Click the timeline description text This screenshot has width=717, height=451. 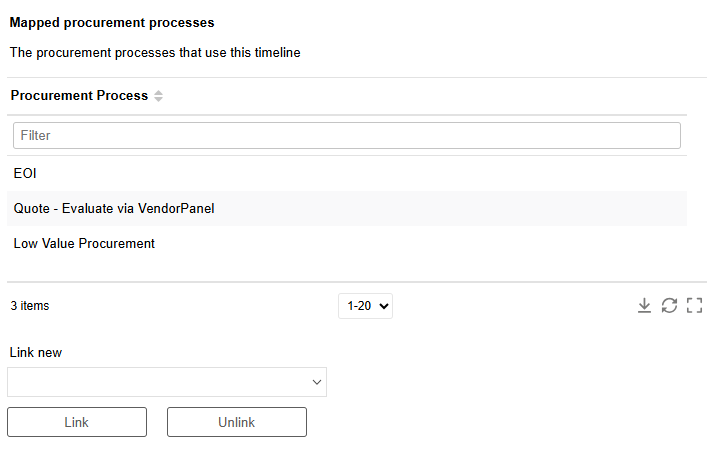point(155,53)
